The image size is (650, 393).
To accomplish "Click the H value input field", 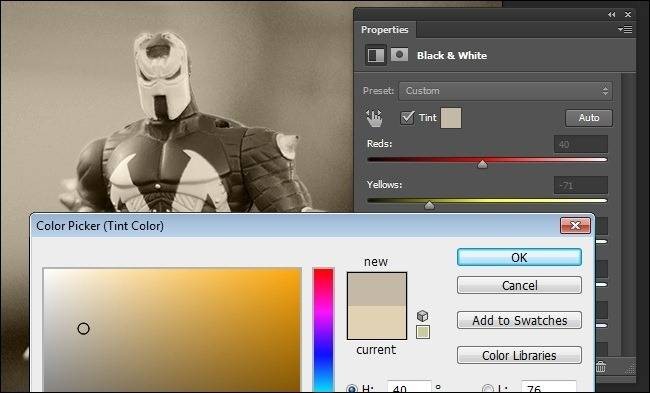I will point(409,387).
